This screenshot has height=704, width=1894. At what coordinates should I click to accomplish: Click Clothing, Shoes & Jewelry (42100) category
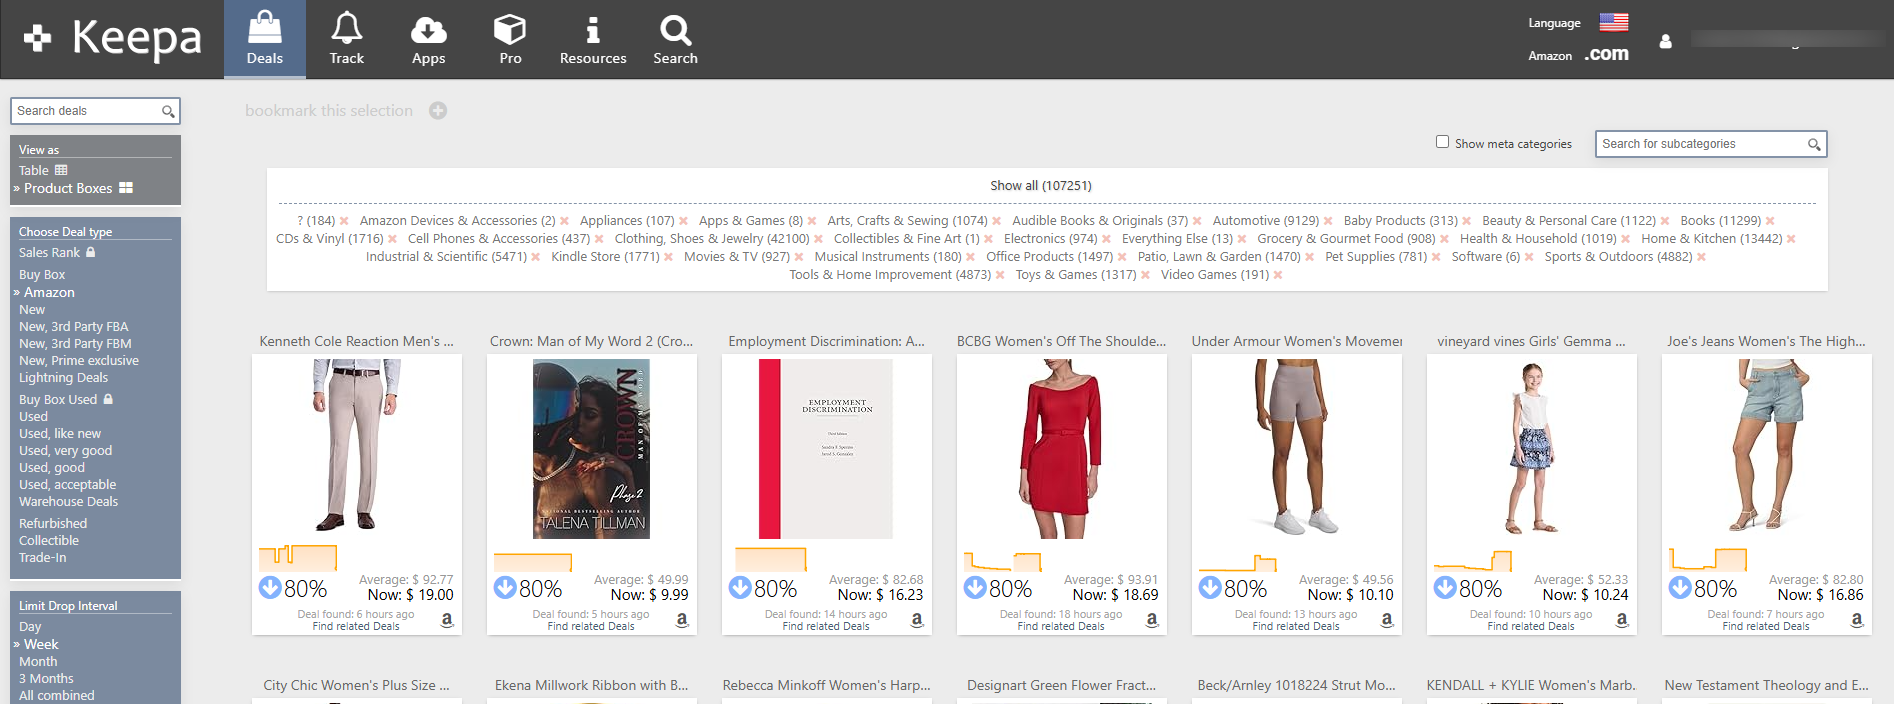712,239
